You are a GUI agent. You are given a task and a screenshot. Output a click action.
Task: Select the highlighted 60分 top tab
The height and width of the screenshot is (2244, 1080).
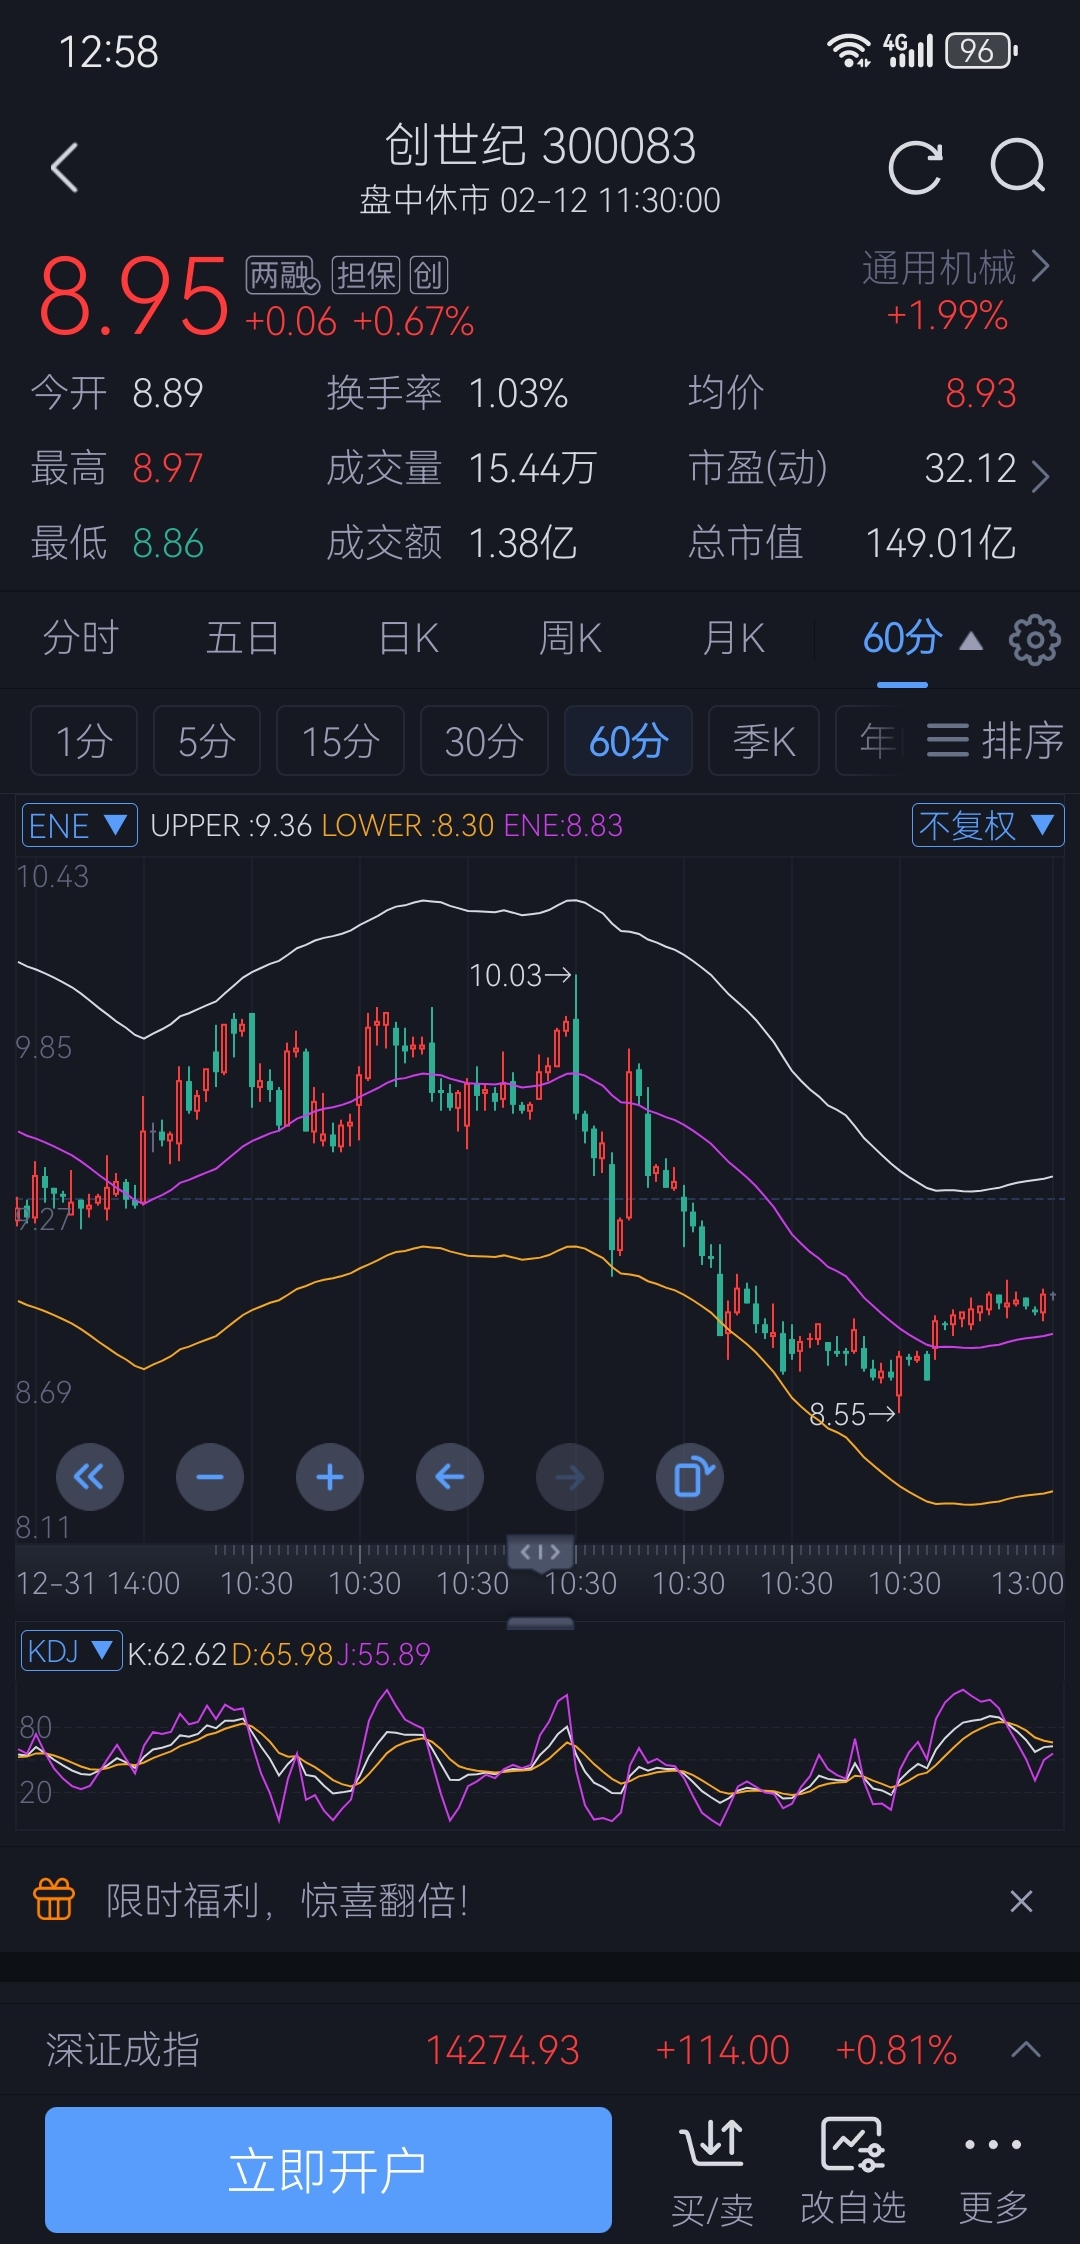(902, 638)
